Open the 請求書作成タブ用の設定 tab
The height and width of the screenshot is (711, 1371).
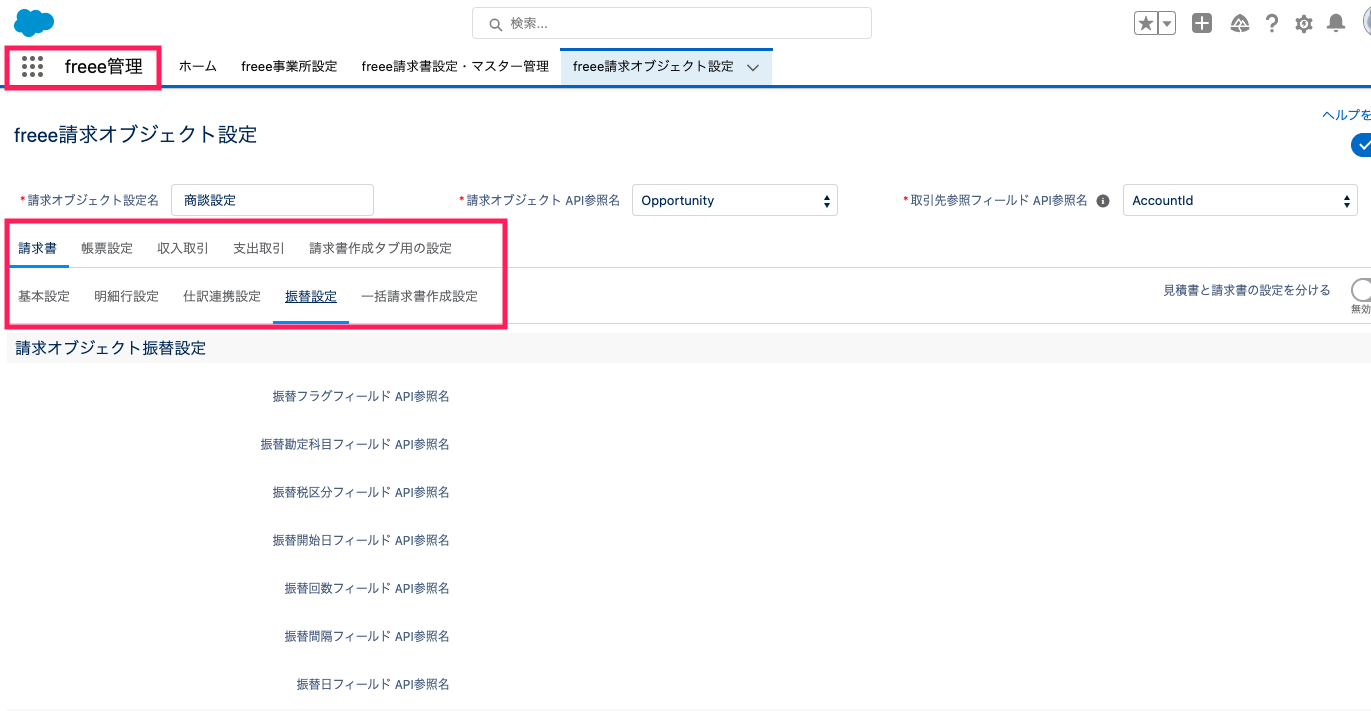(x=381, y=248)
